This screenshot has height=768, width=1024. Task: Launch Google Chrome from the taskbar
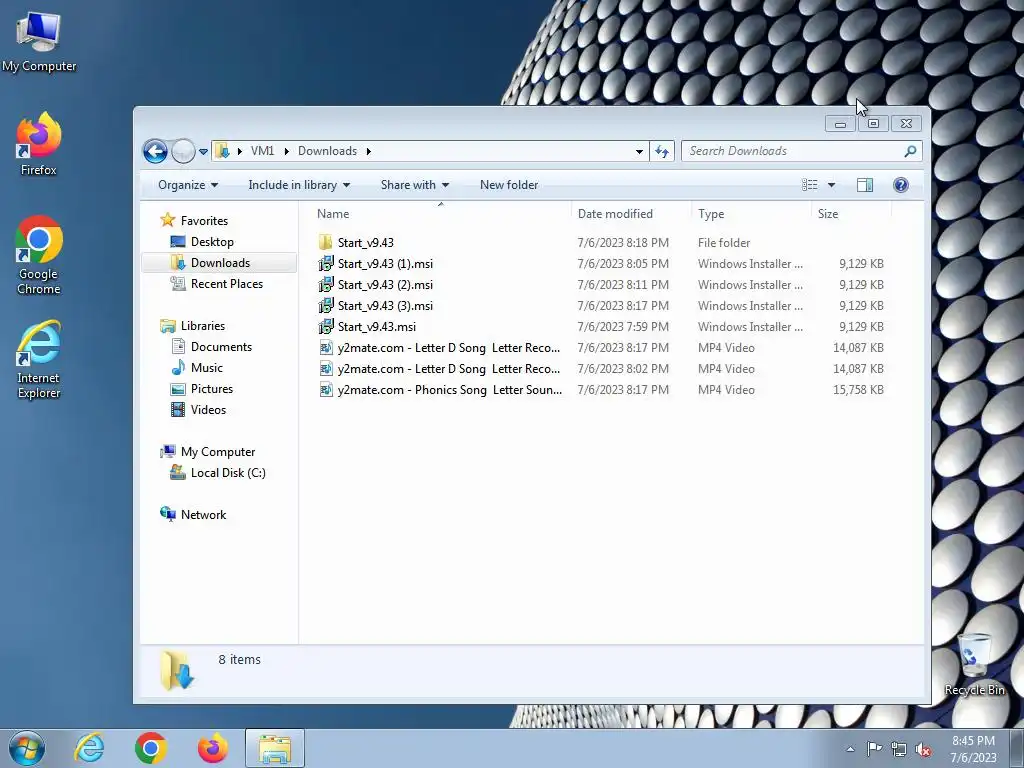point(151,748)
